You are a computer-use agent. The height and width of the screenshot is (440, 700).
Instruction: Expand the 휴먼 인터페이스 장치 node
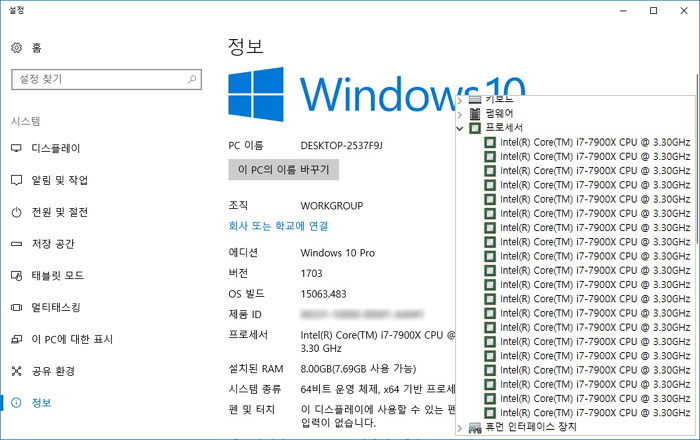460,428
